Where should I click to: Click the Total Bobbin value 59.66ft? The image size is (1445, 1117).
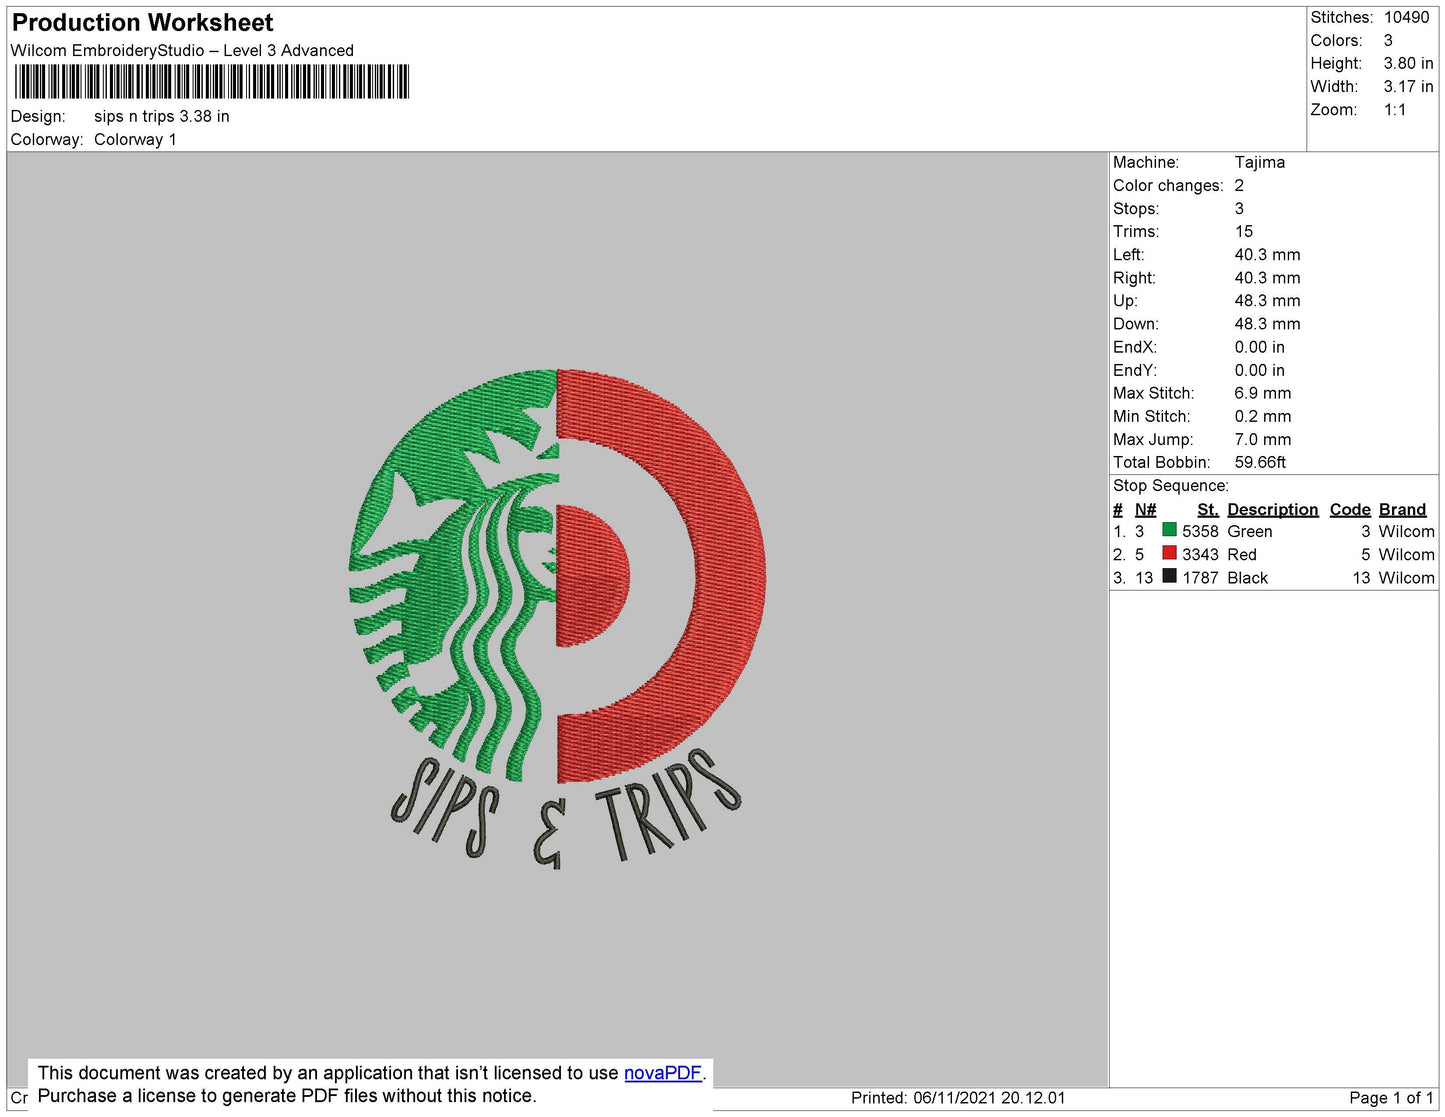[1260, 462]
